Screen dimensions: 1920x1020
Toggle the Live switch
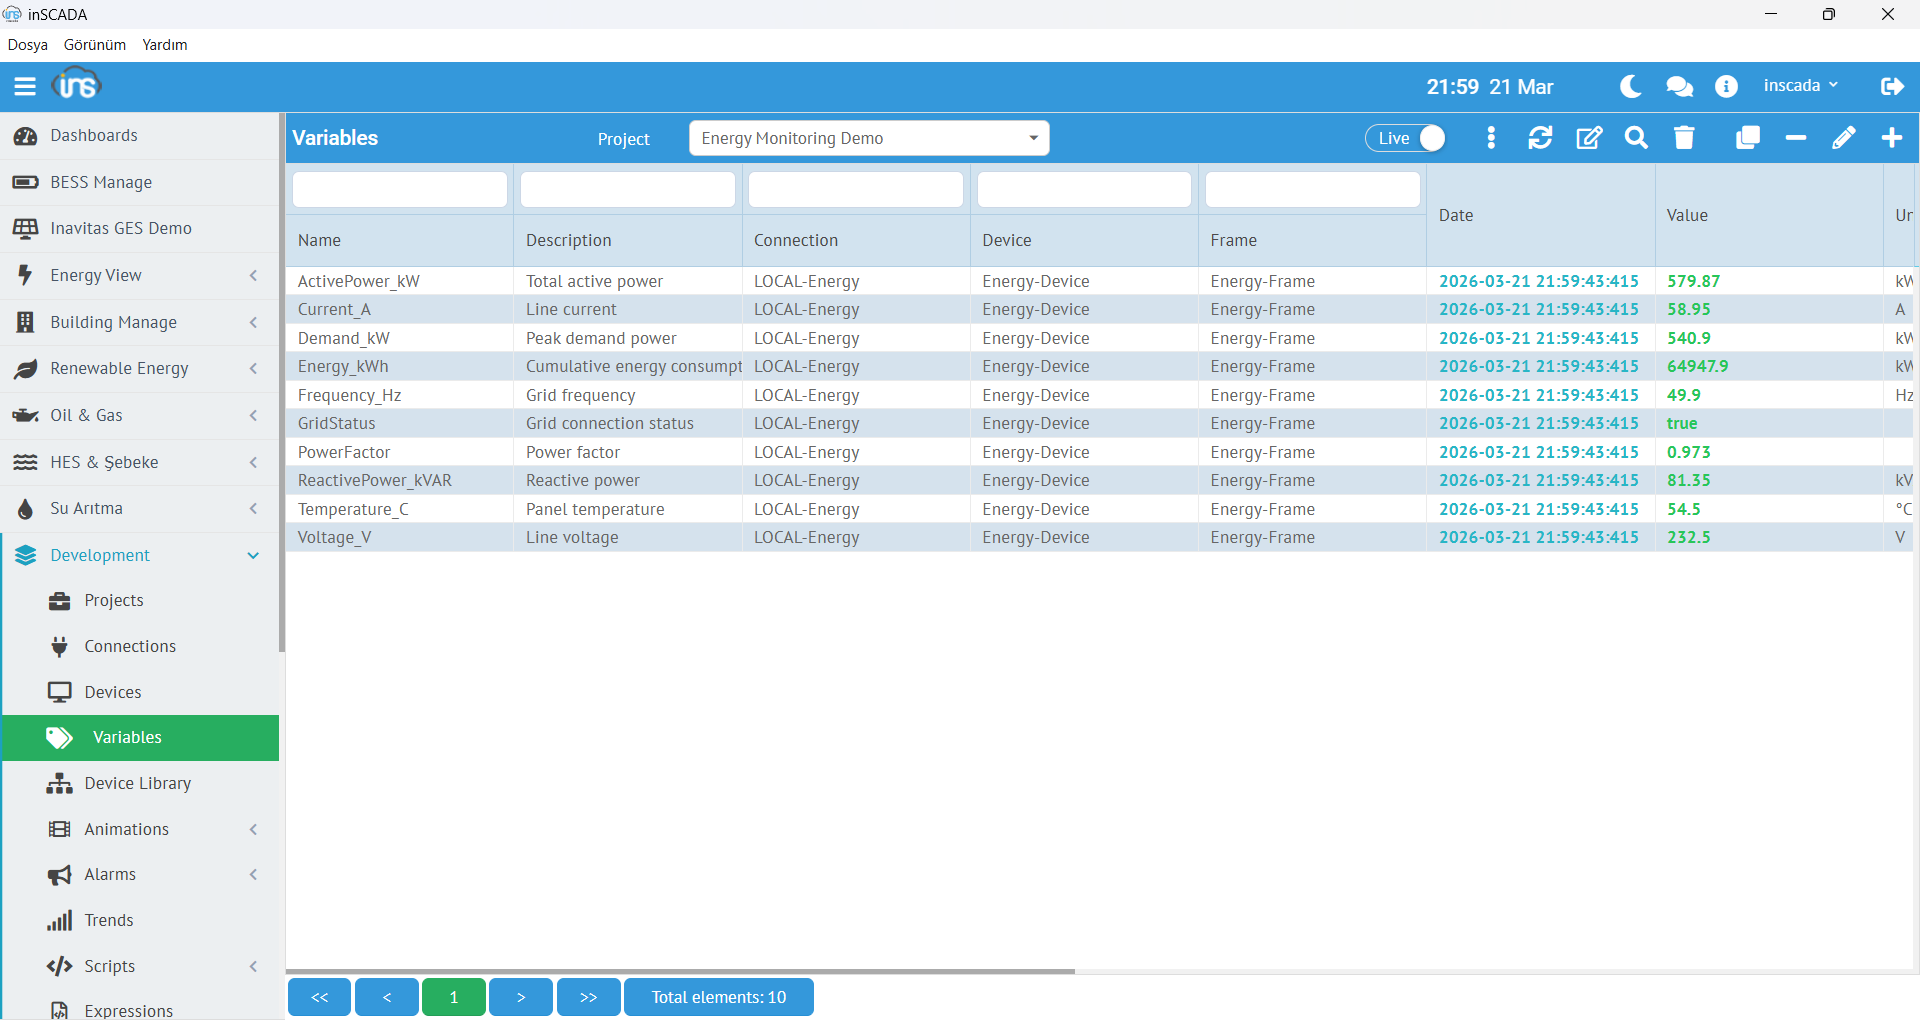(x=1406, y=138)
